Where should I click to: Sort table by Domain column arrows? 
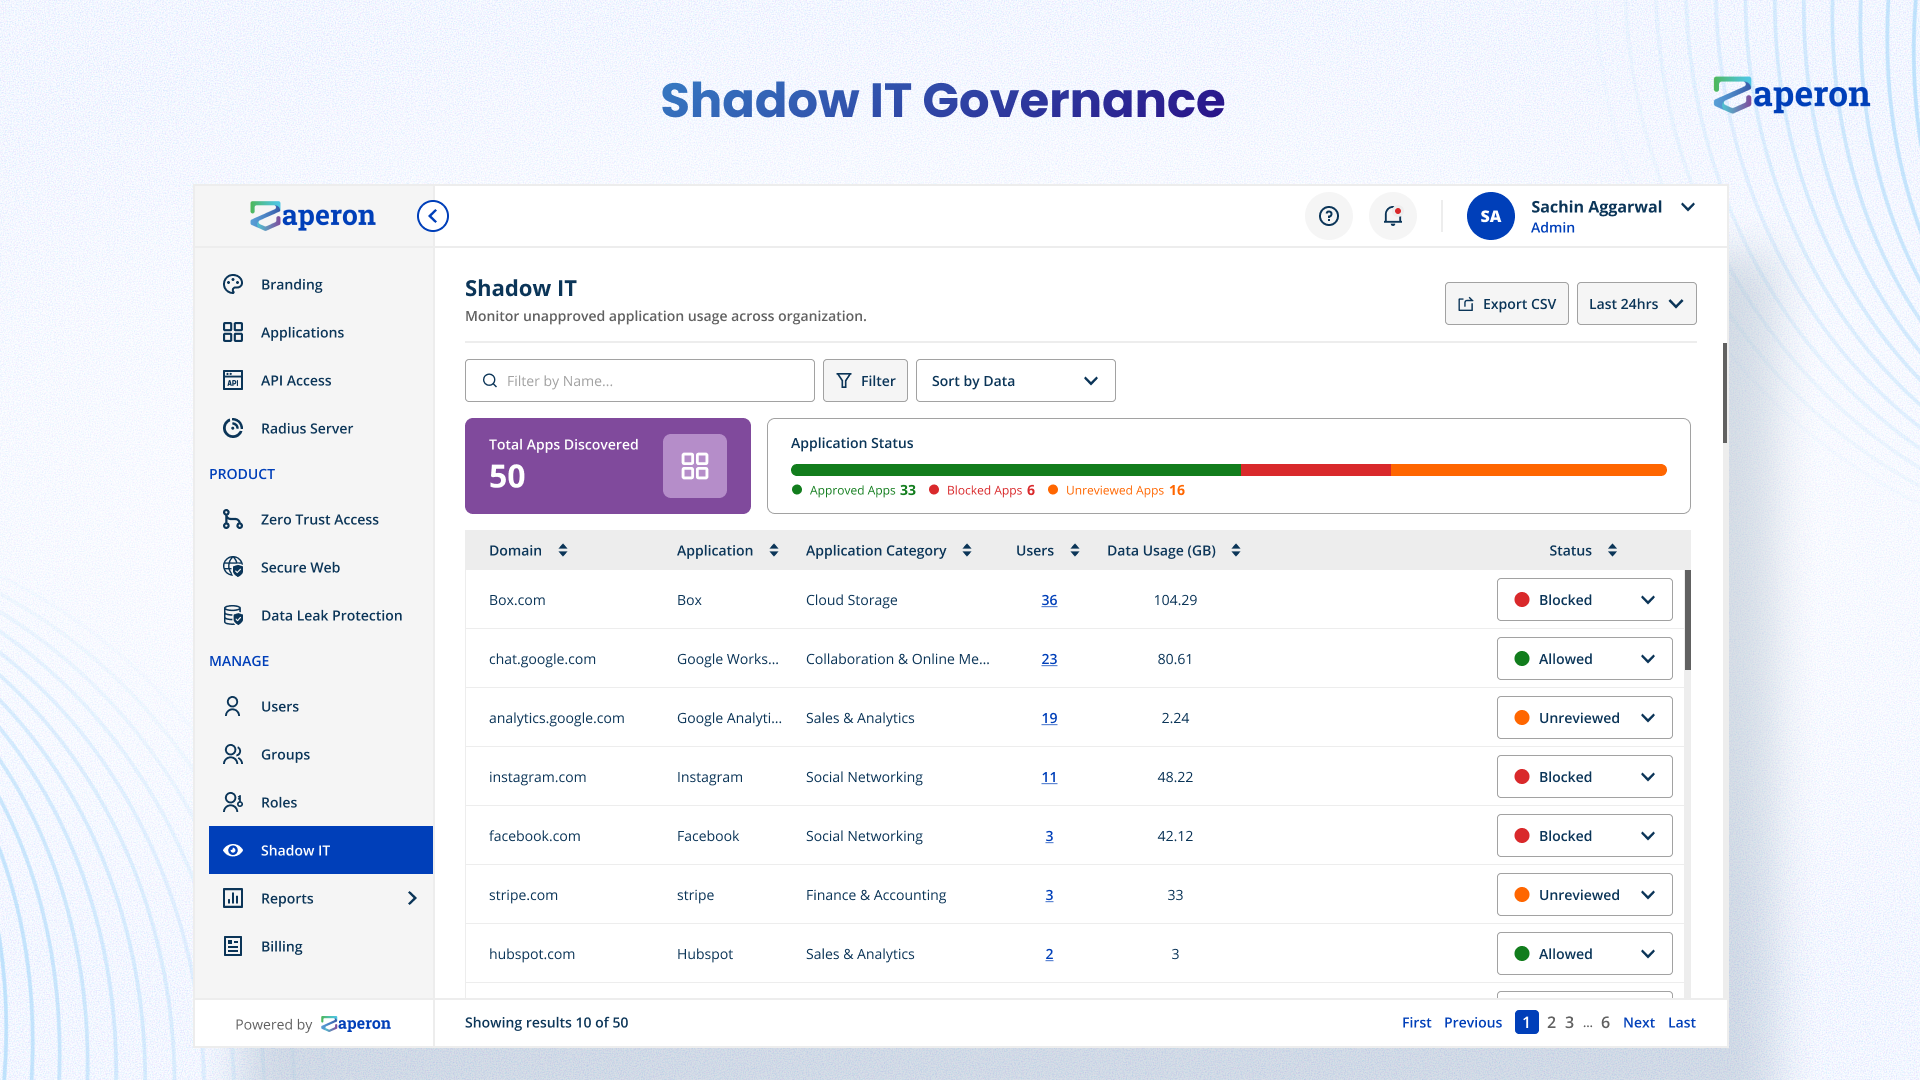pyautogui.click(x=563, y=550)
